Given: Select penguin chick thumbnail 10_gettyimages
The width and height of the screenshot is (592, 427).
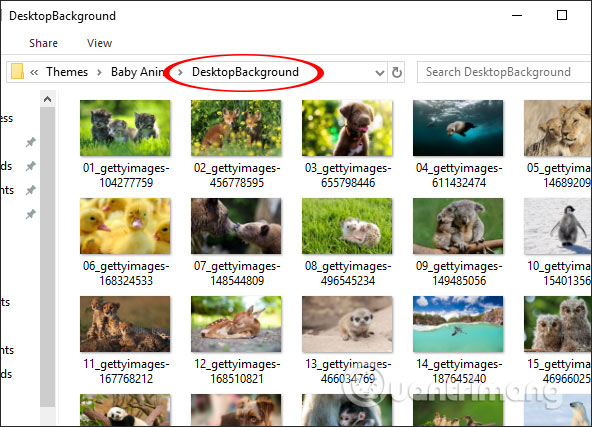Looking at the screenshot, I should 558,226.
